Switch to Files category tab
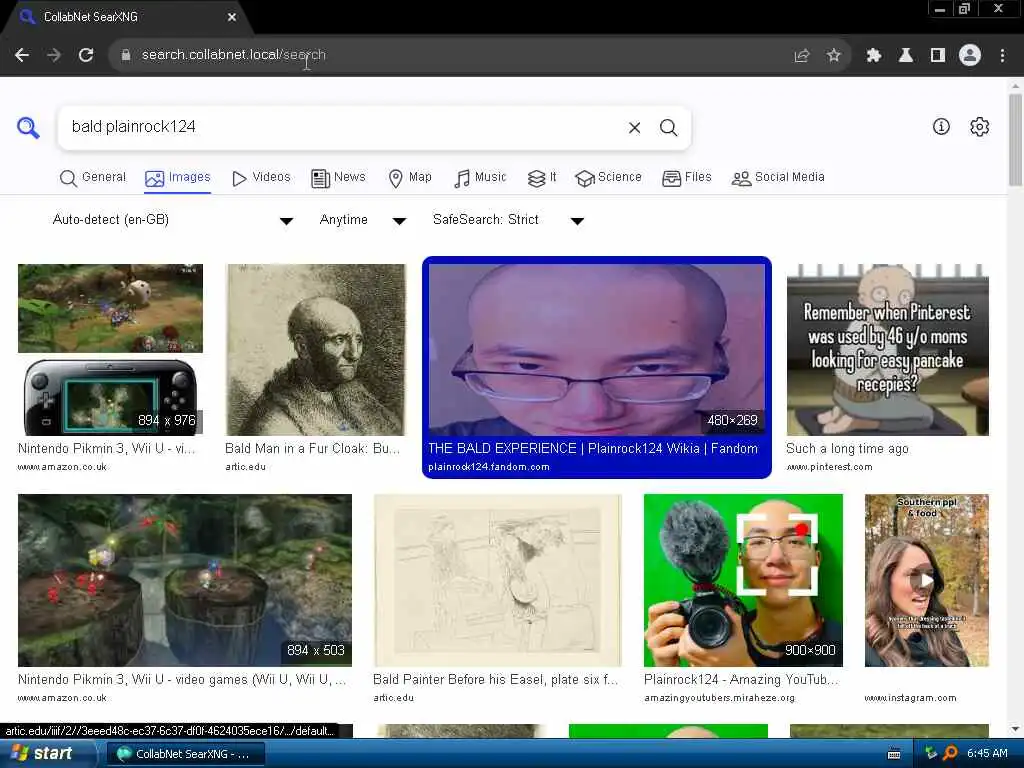Image resolution: width=1024 pixels, height=768 pixels. (x=686, y=178)
